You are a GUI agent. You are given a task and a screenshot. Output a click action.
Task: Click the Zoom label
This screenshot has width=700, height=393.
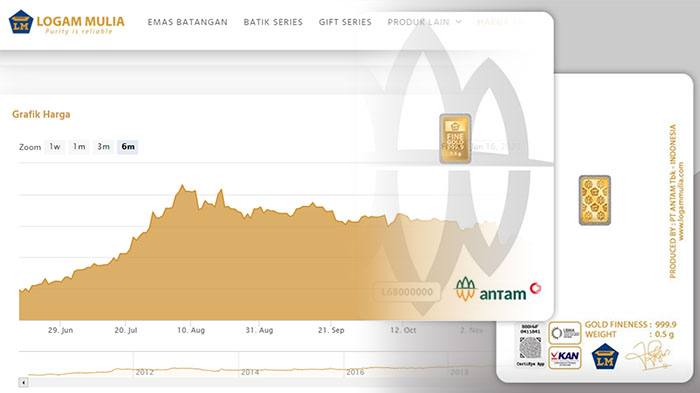pyautogui.click(x=30, y=147)
